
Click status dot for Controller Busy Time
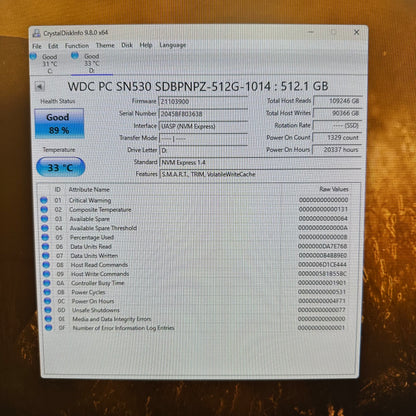pos(47,283)
